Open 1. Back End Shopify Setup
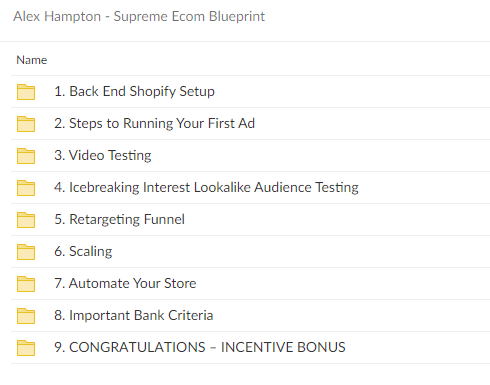The image size is (490, 385). (x=134, y=92)
